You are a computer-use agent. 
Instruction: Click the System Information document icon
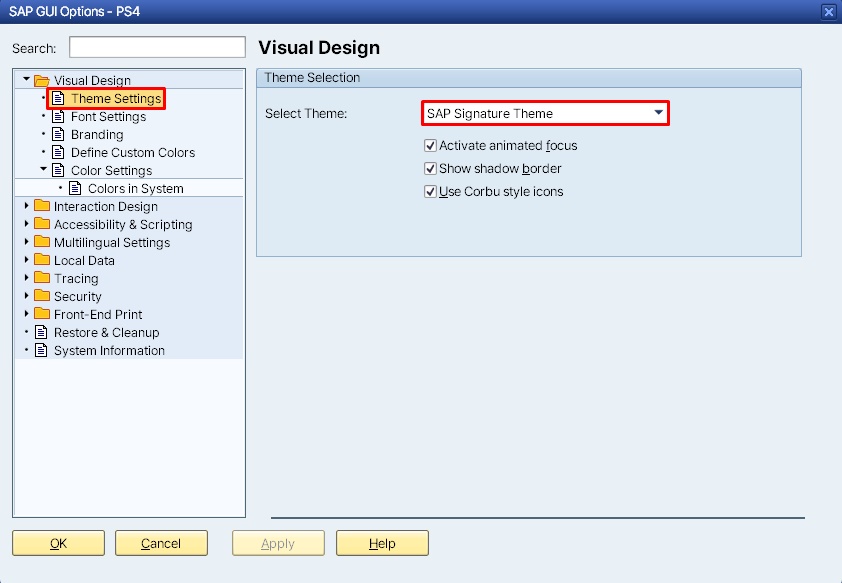(x=41, y=351)
